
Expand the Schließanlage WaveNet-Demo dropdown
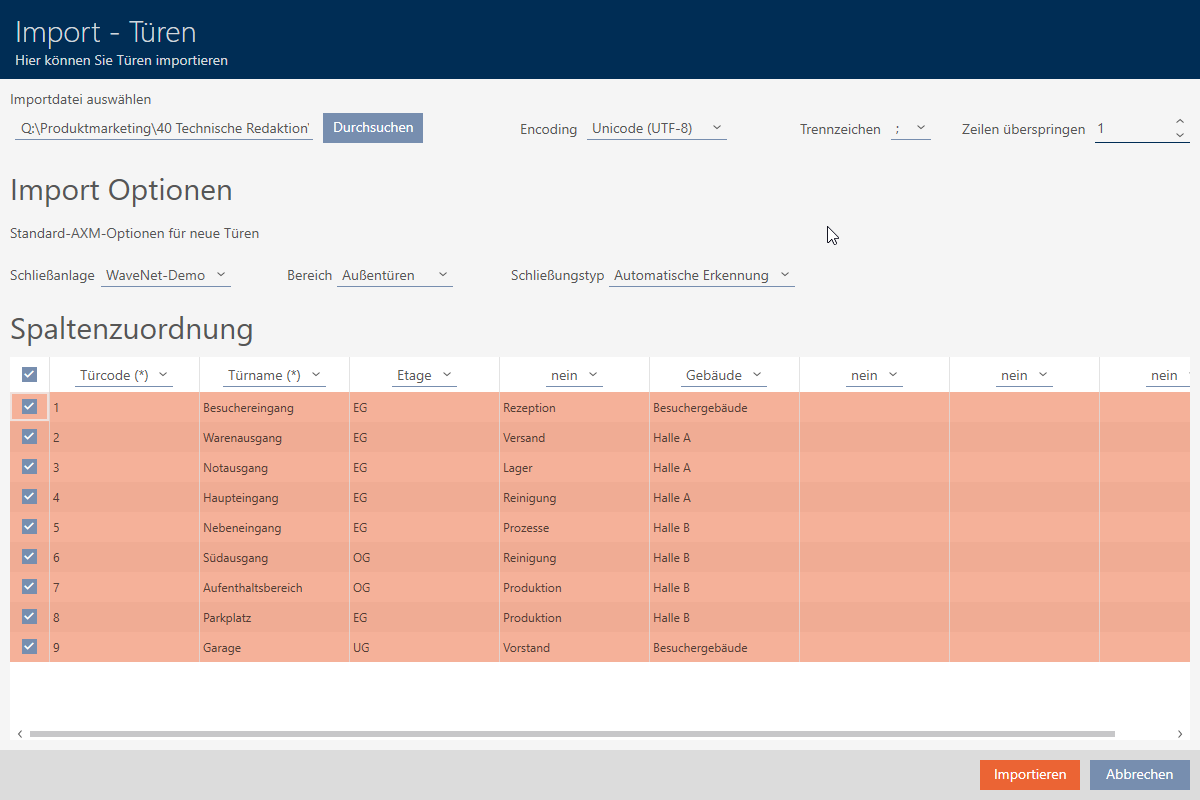[x=165, y=275]
